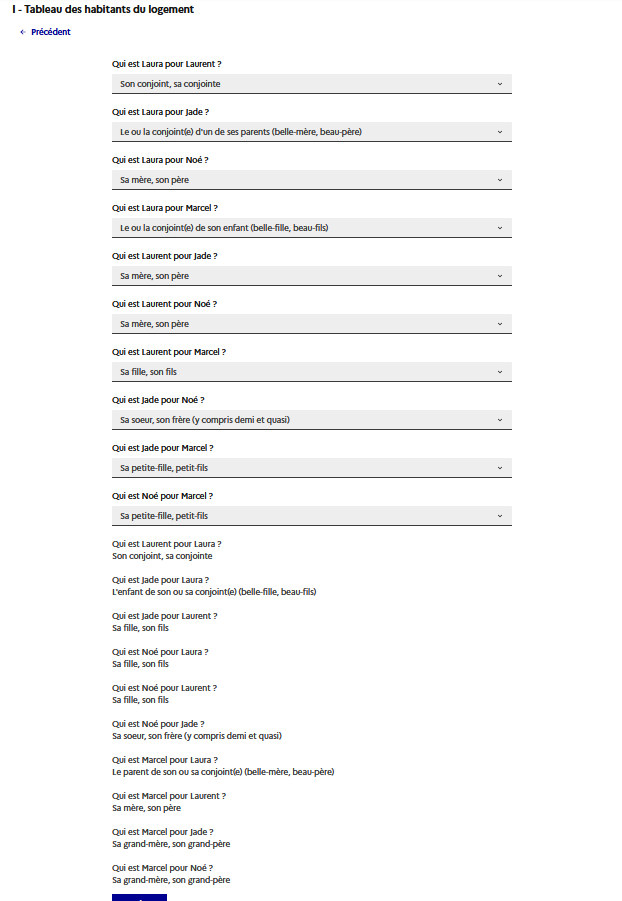The width and height of the screenshot is (622, 901).
Task: Open the "Qui est Laura pour Marcel" select
Action: (311, 228)
